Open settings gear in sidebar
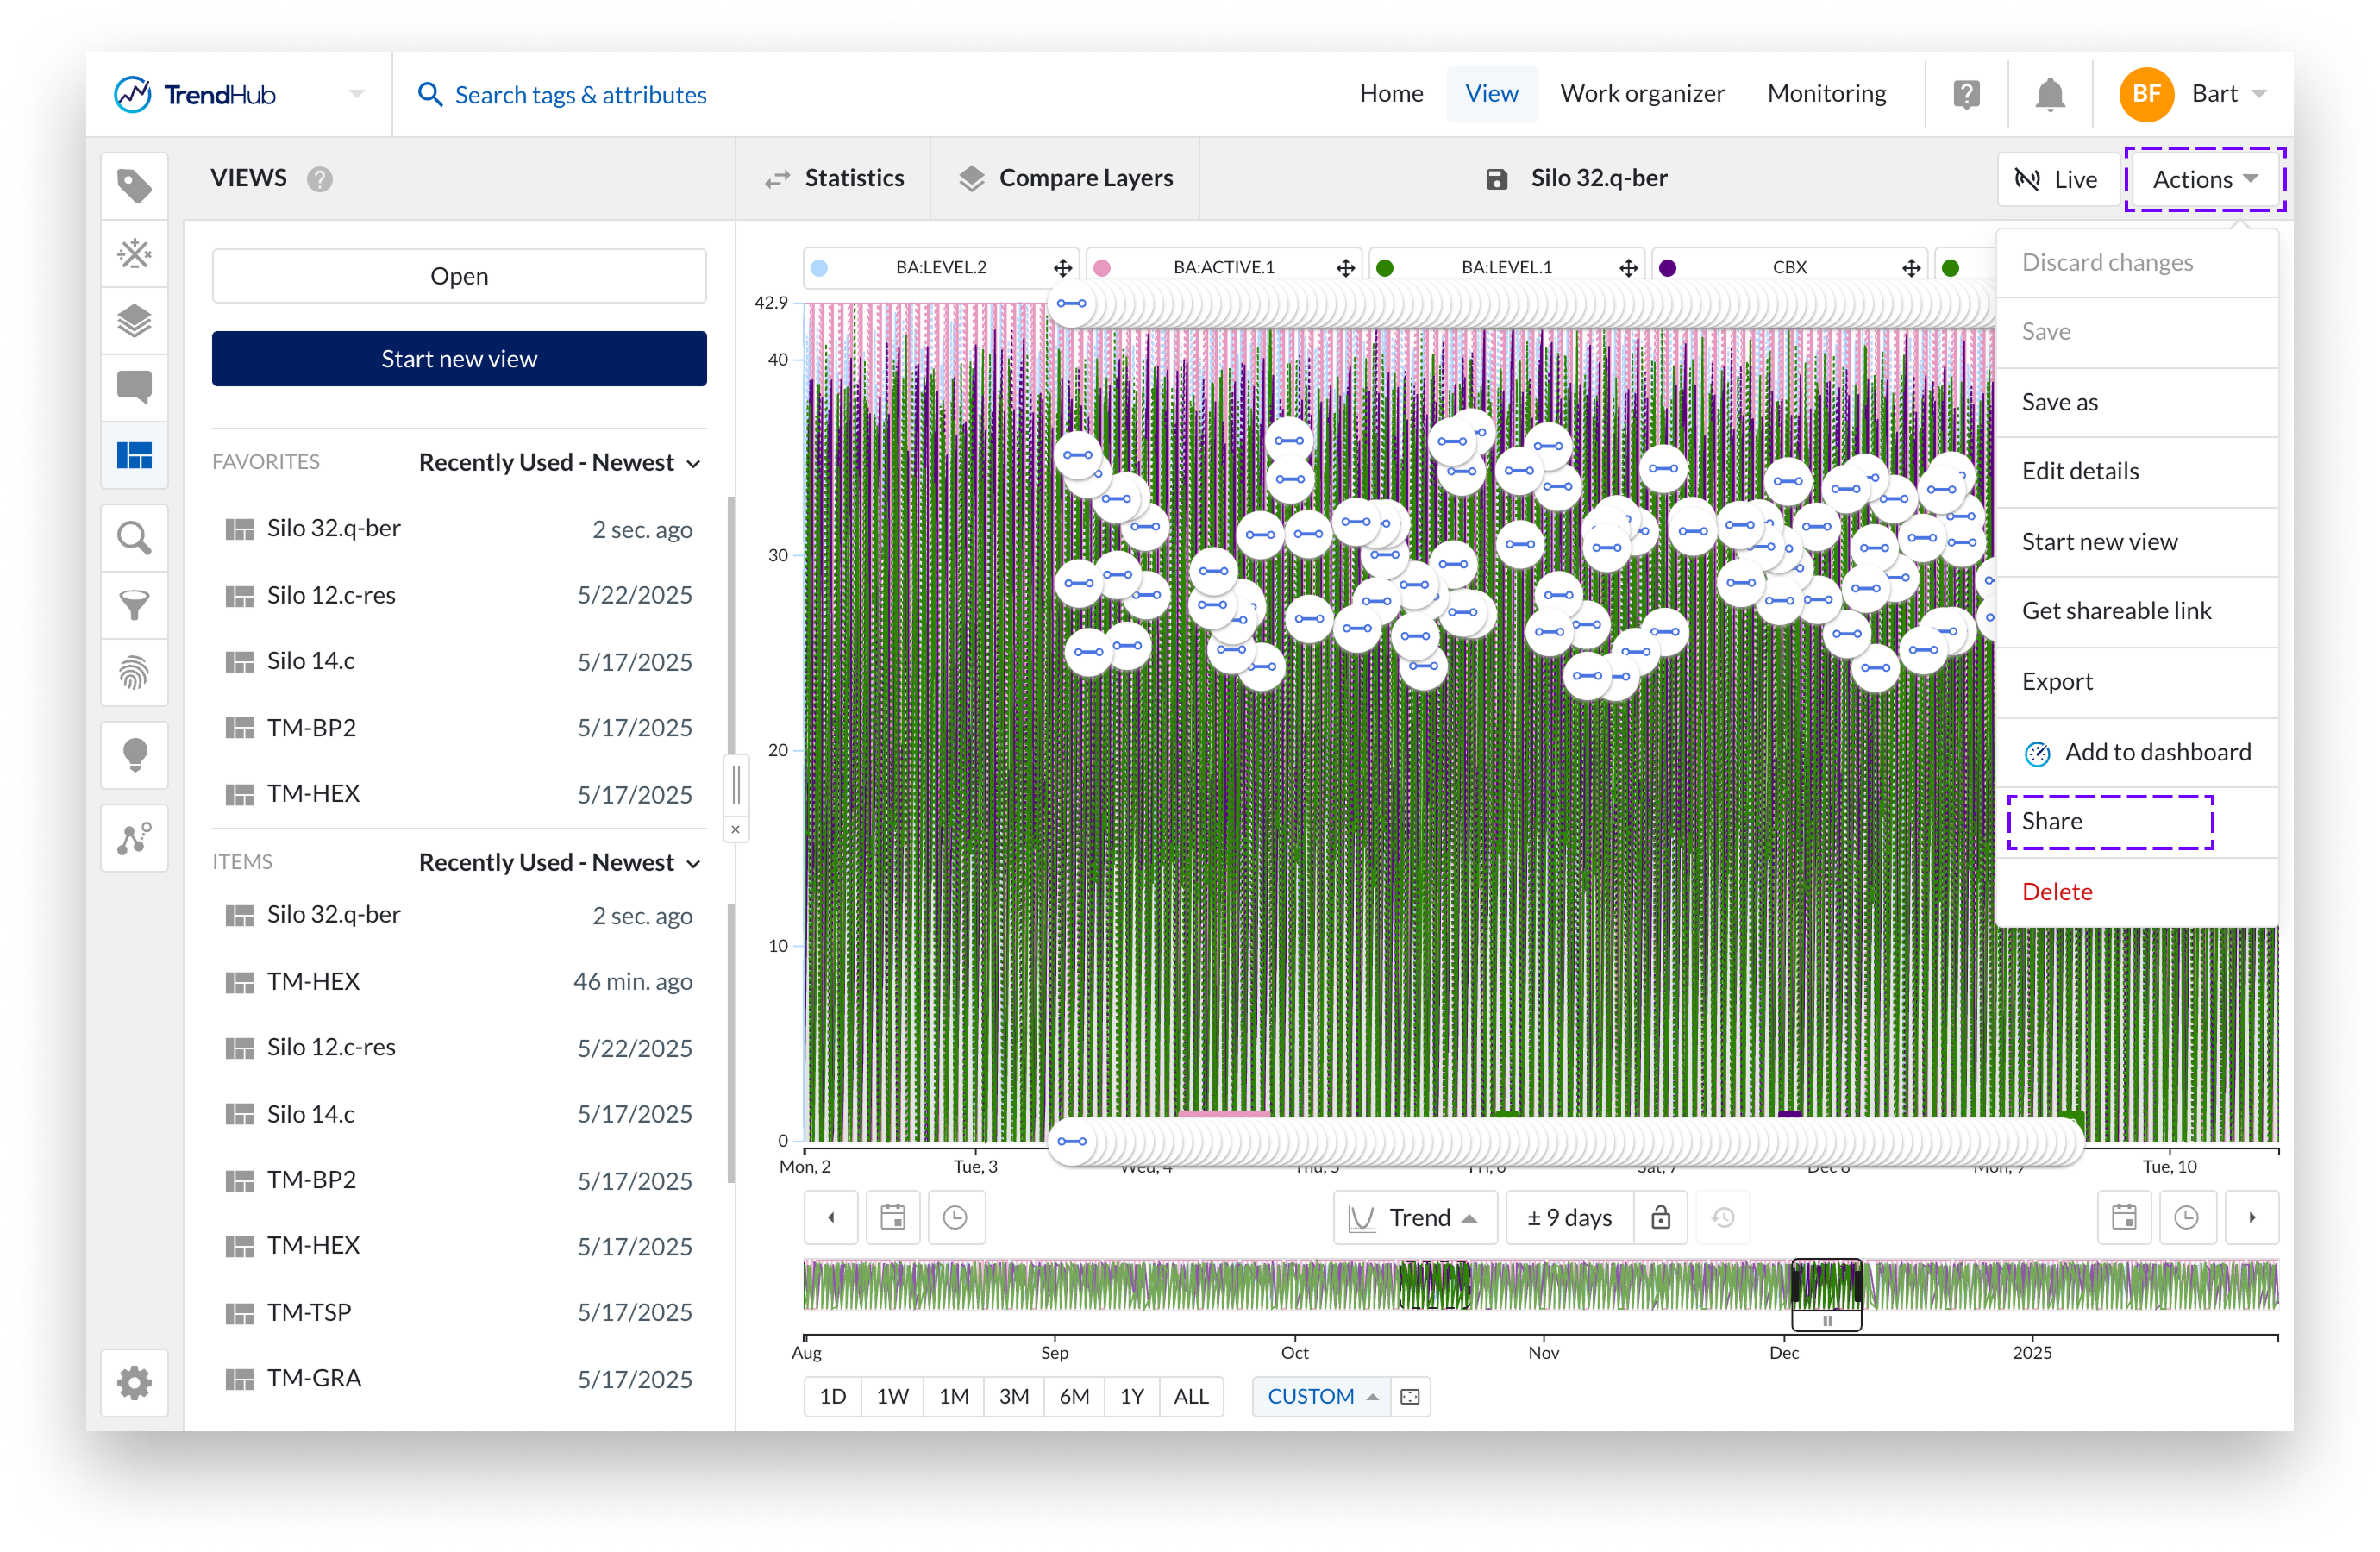Screen dimensions: 2380x1552 [x=134, y=1383]
